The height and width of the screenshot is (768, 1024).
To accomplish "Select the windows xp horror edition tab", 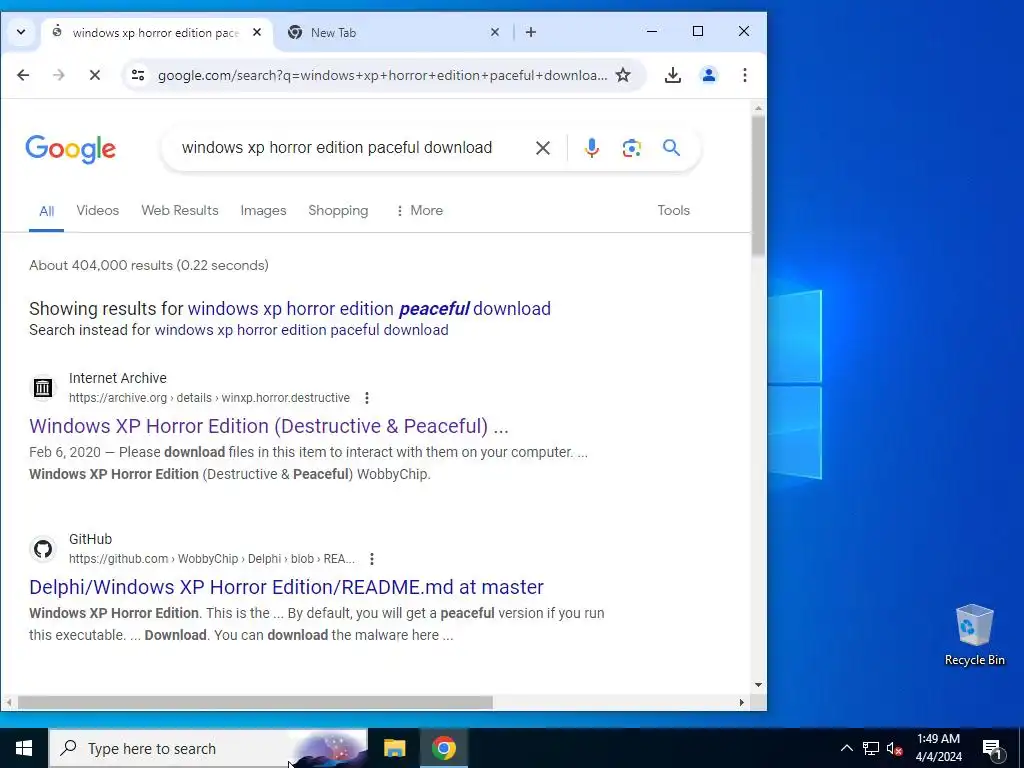I will [157, 32].
